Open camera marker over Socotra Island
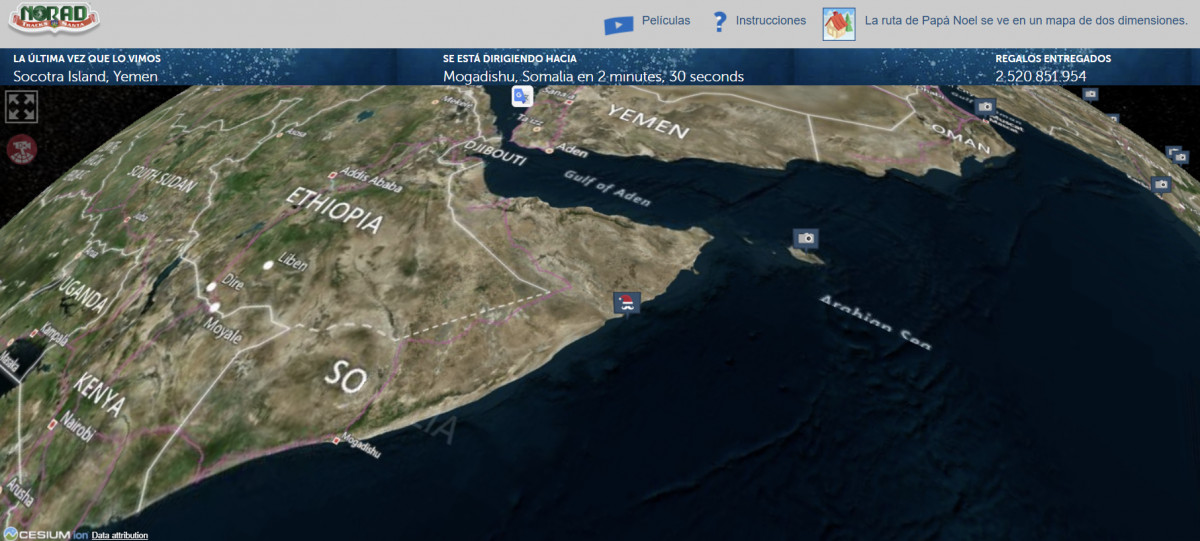This screenshot has width=1200, height=541. (806, 238)
